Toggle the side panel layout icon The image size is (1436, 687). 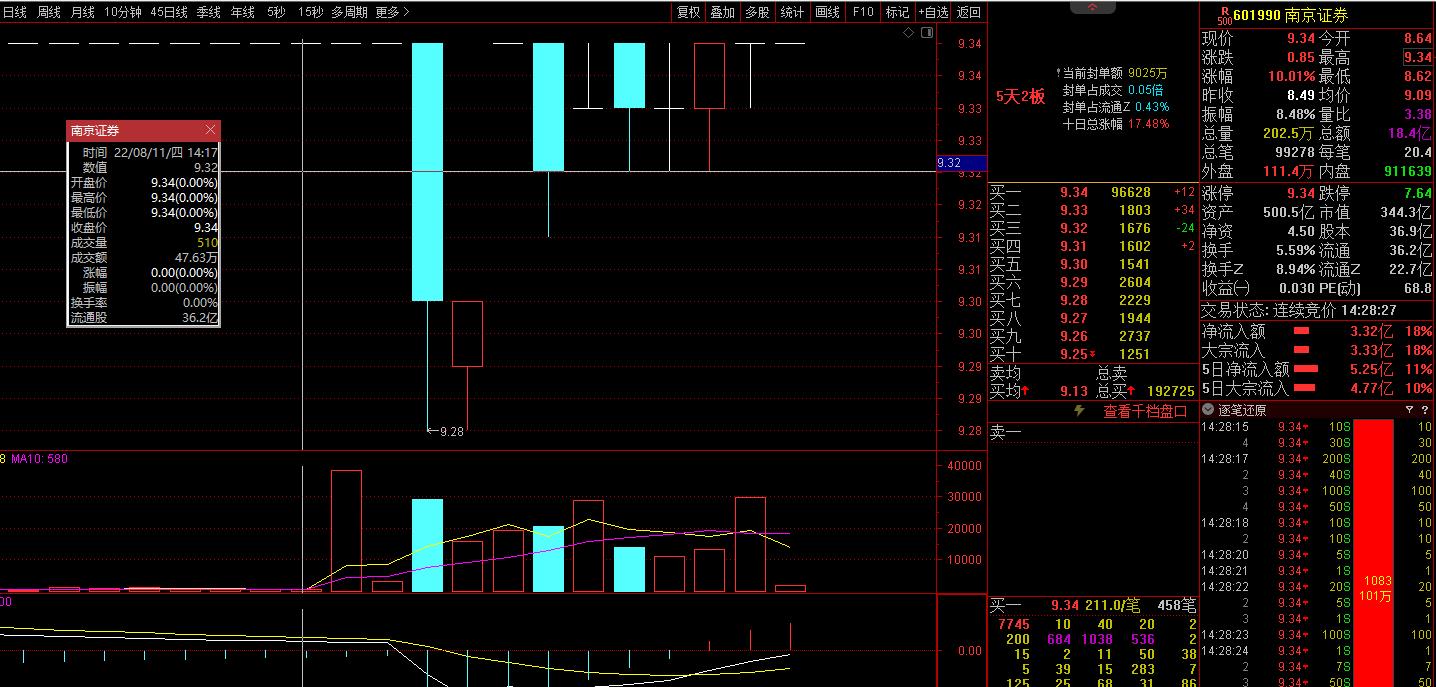click(x=926, y=32)
